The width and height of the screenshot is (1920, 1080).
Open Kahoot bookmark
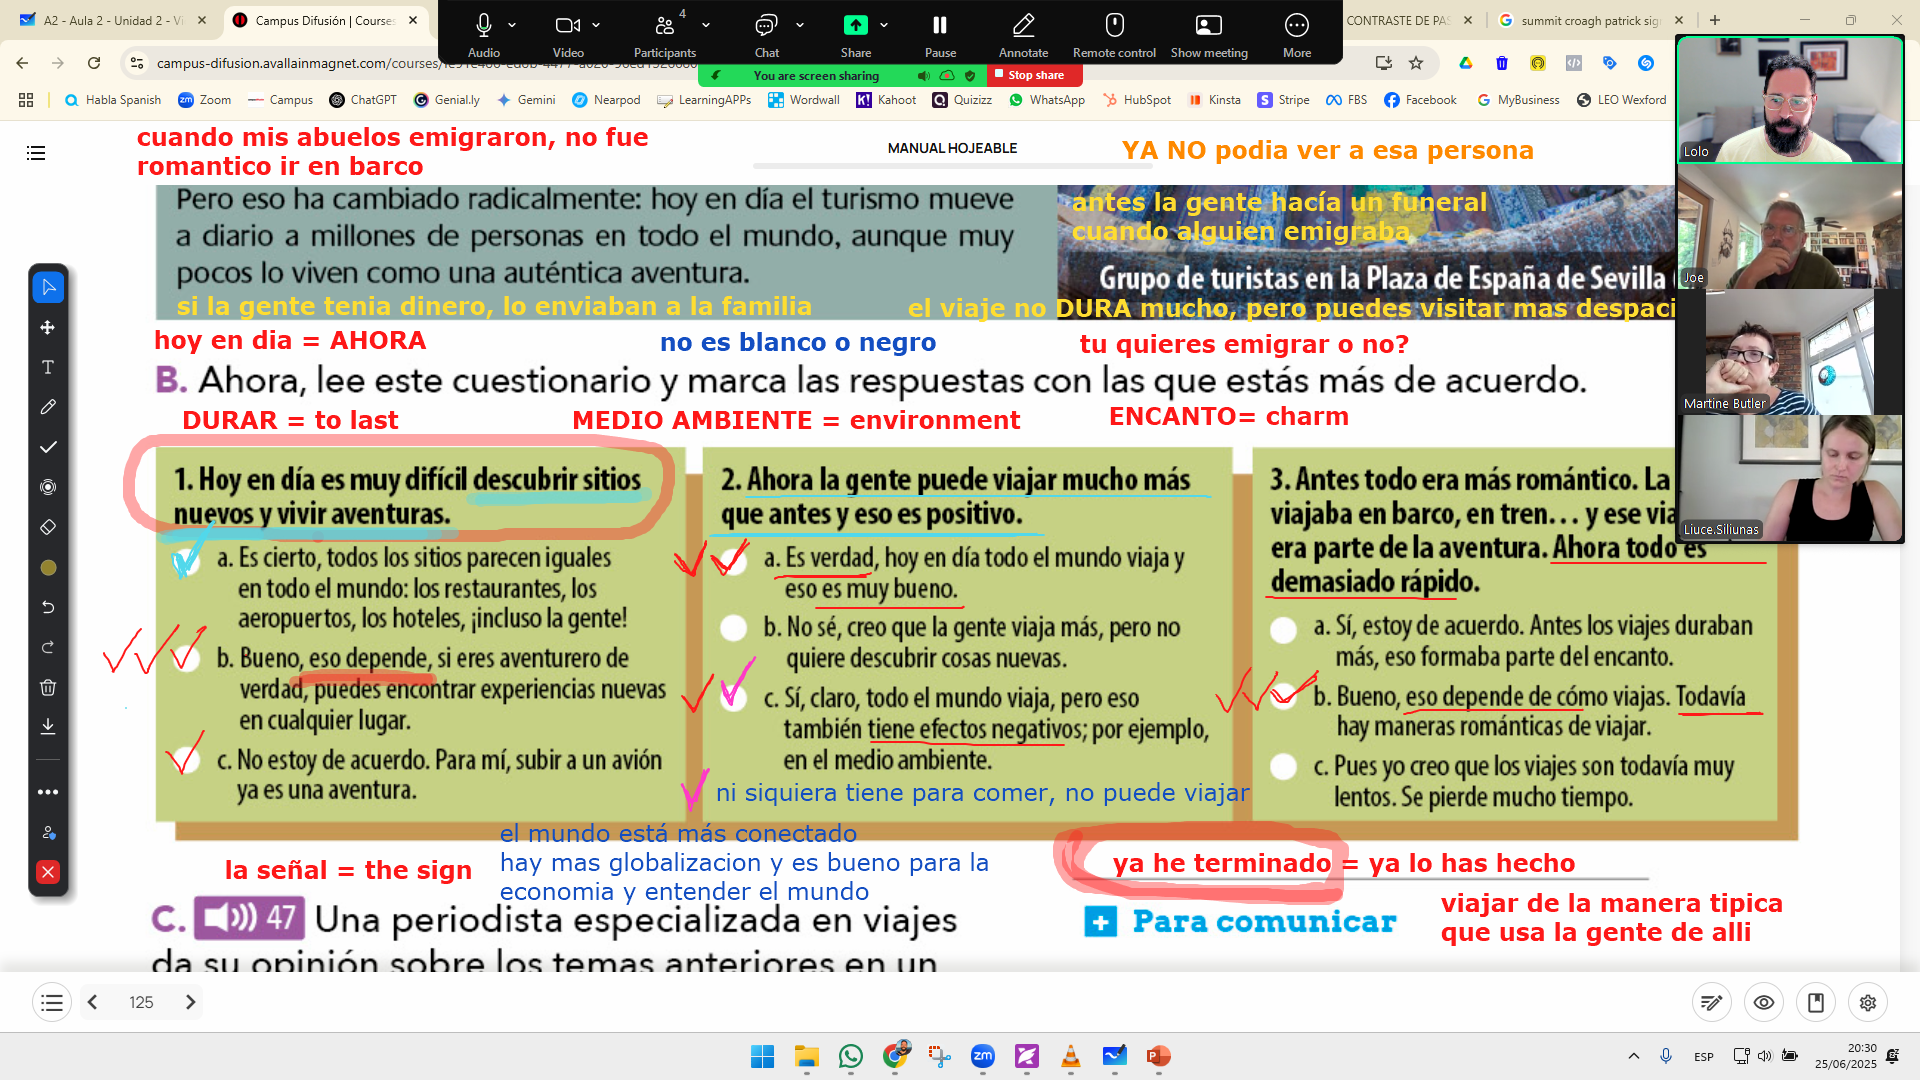[886, 100]
